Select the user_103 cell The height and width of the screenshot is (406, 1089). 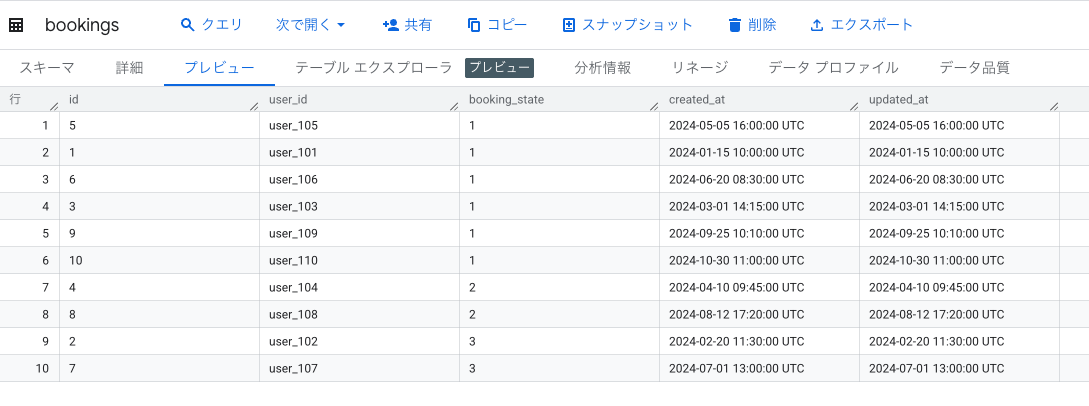click(x=360, y=207)
